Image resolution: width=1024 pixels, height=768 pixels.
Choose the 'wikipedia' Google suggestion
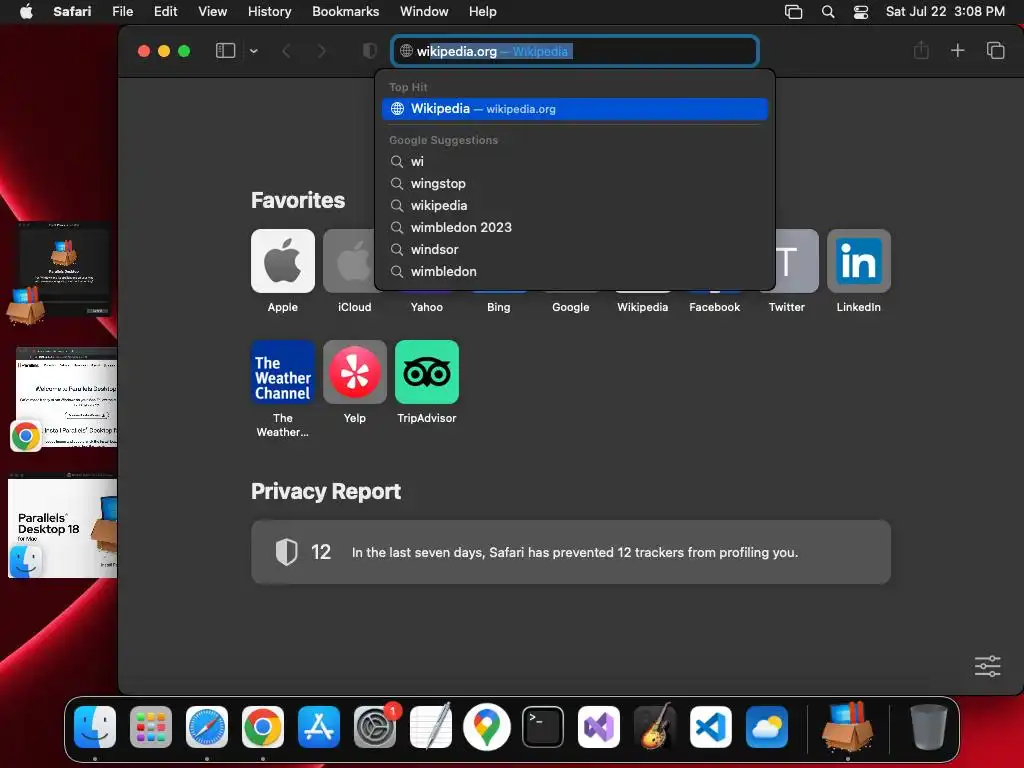[x=575, y=206]
